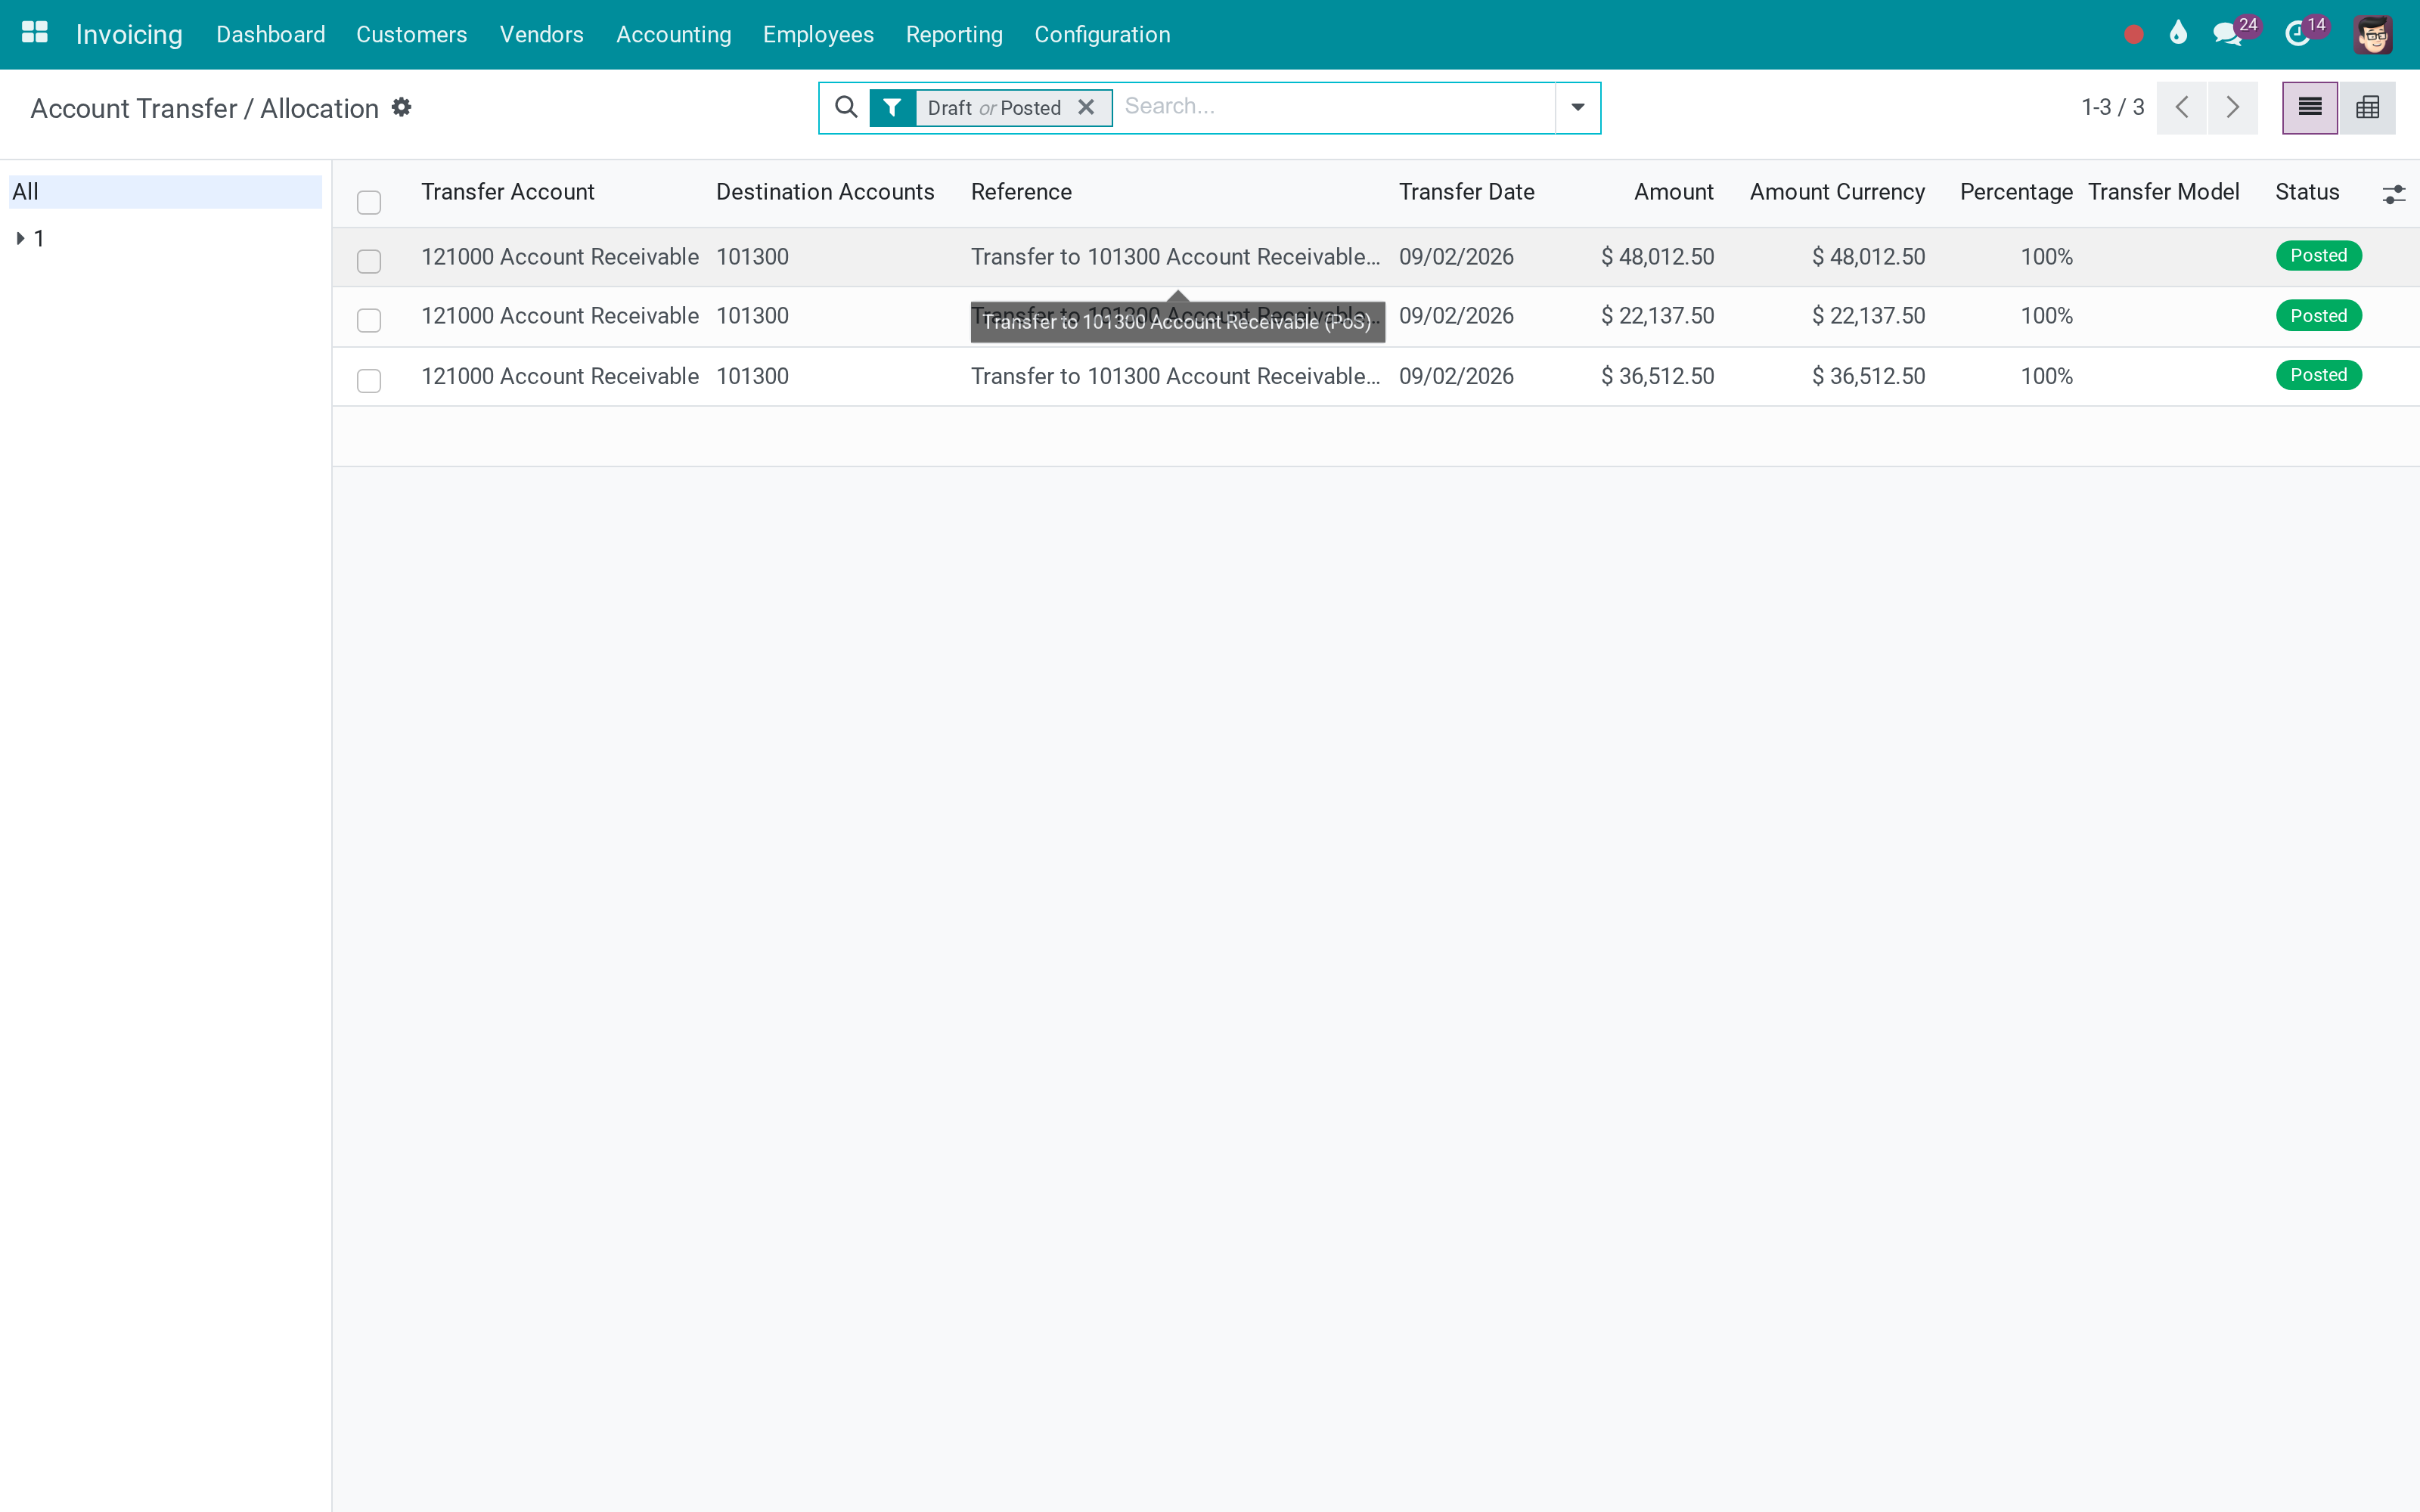The width and height of the screenshot is (2420, 1512).
Task: Open the Configuration menu
Action: (x=1102, y=34)
